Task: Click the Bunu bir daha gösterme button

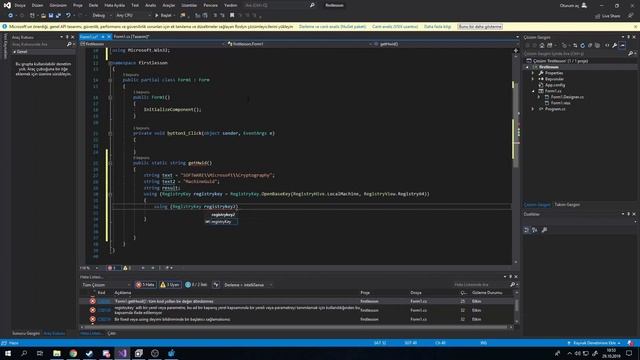Action: click(x=480, y=27)
